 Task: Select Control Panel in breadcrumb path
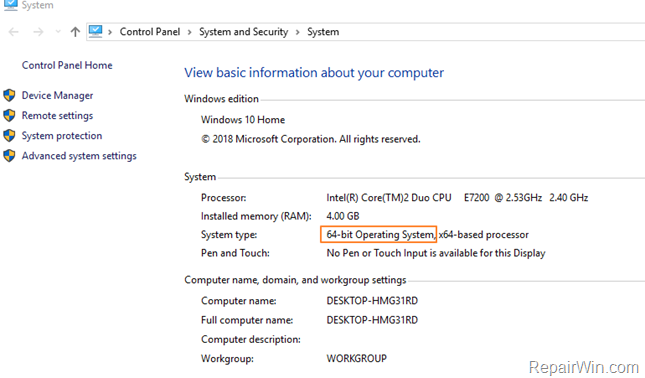150,32
